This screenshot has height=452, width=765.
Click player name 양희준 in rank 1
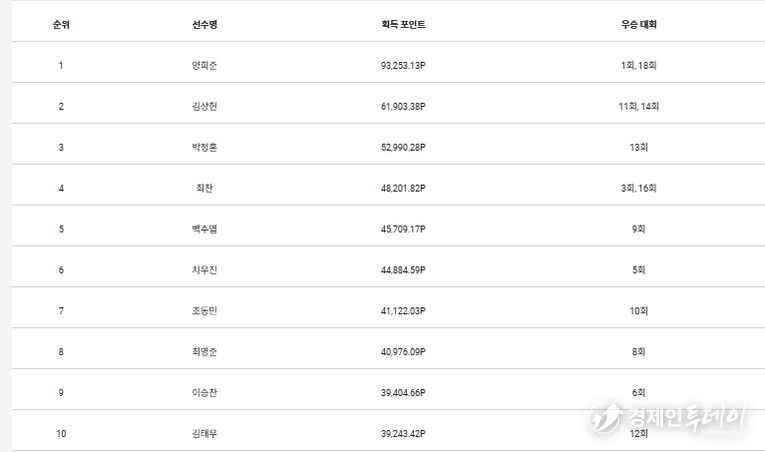tap(204, 65)
